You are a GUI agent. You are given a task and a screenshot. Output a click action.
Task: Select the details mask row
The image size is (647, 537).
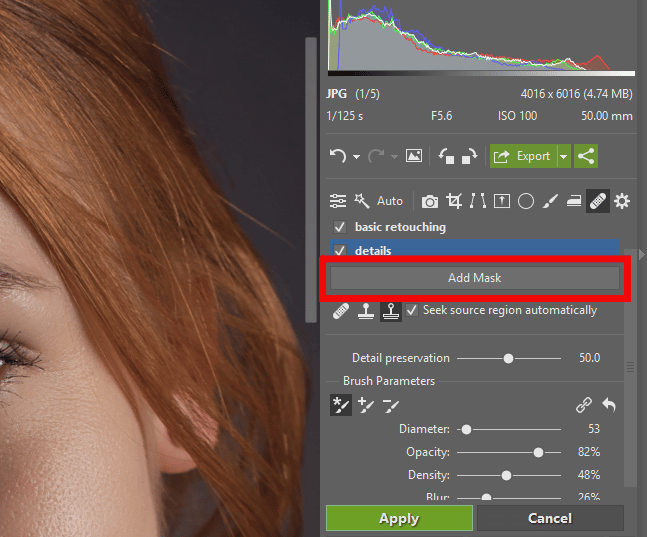[x=475, y=248]
